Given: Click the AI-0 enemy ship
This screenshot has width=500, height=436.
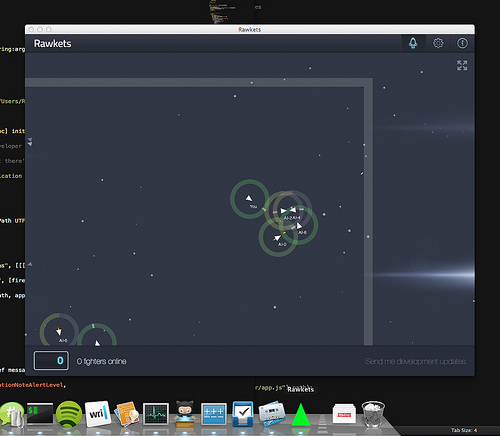Looking at the screenshot, I should (277, 238).
